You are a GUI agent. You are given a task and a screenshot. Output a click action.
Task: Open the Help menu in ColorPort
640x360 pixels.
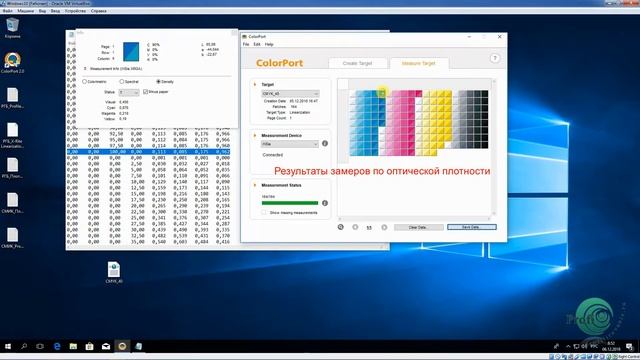pos(269,44)
